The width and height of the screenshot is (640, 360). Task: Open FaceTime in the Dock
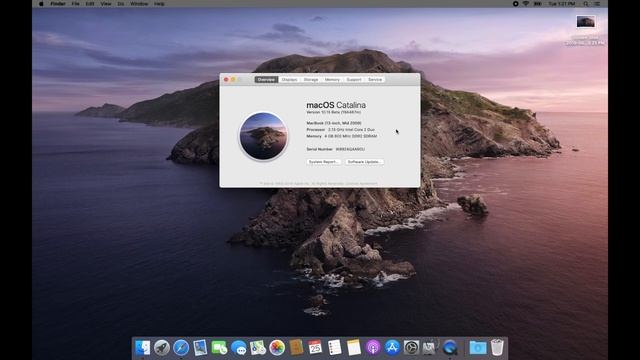click(219, 348)
